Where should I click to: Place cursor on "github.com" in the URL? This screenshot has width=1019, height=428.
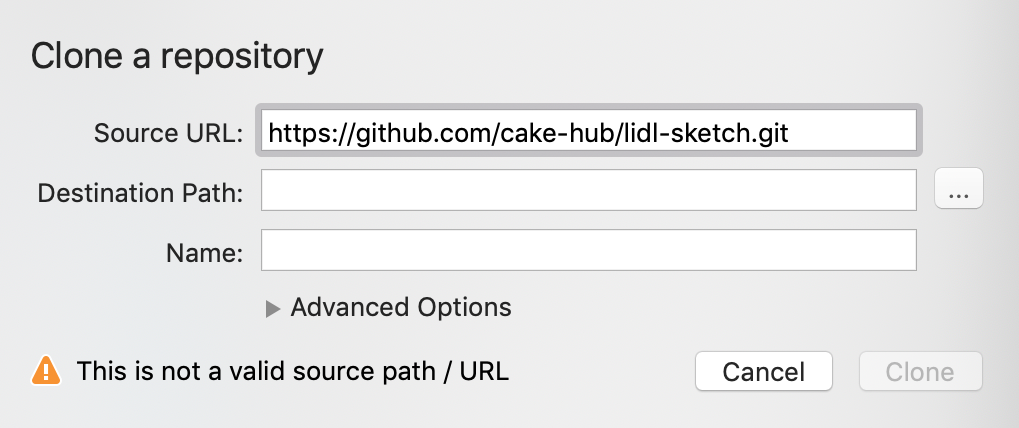[x=423, y=133]
